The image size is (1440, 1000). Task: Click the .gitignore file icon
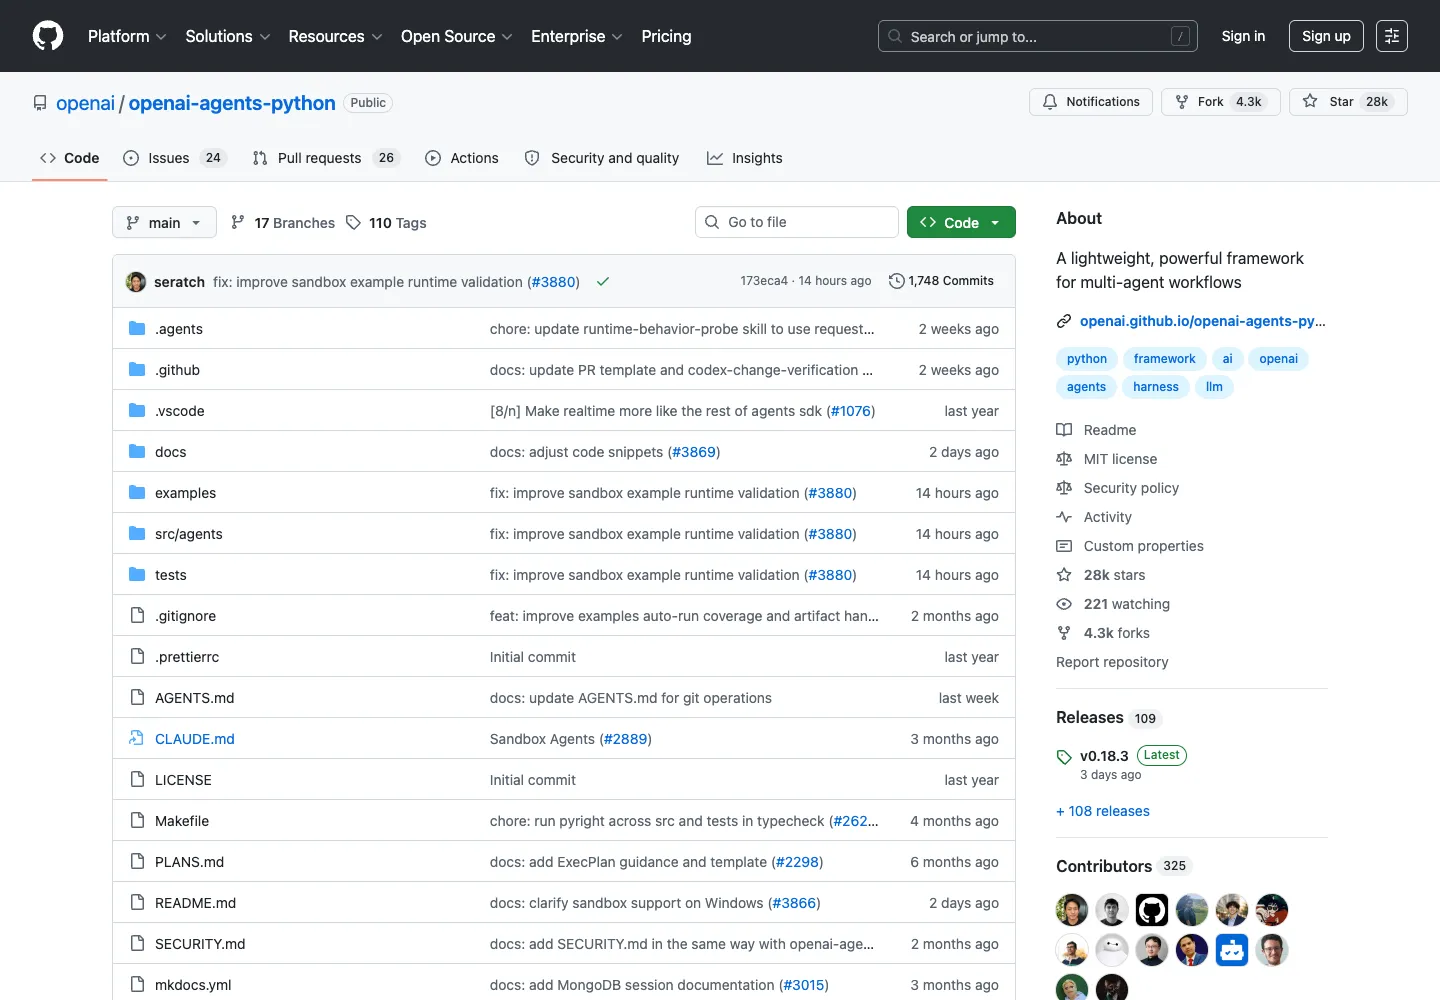(x=137, y=616)
